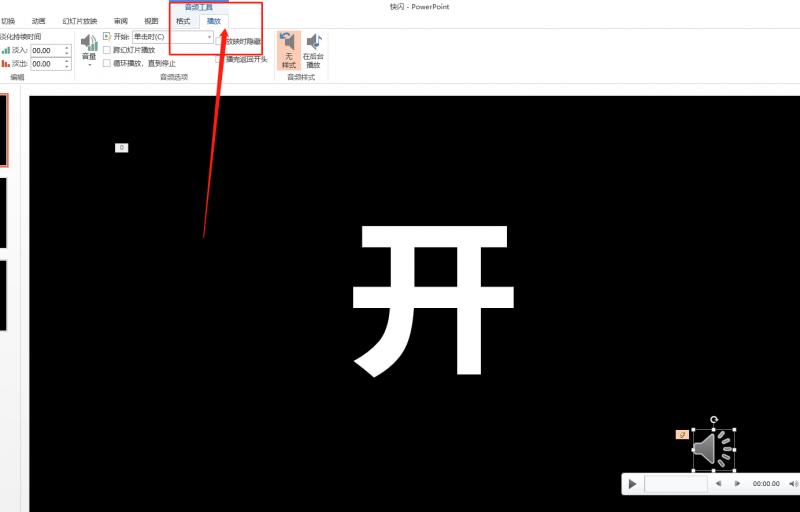The image size is (800, 512).
Task: Step audio backward with left arrow
Action: (x=718, y=483)
